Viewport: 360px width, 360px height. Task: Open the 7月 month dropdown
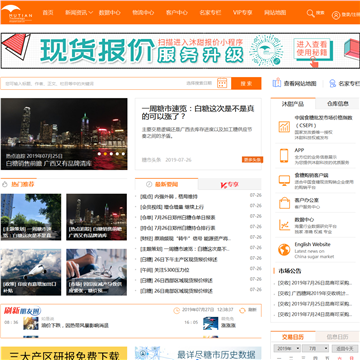pos(315,349)
